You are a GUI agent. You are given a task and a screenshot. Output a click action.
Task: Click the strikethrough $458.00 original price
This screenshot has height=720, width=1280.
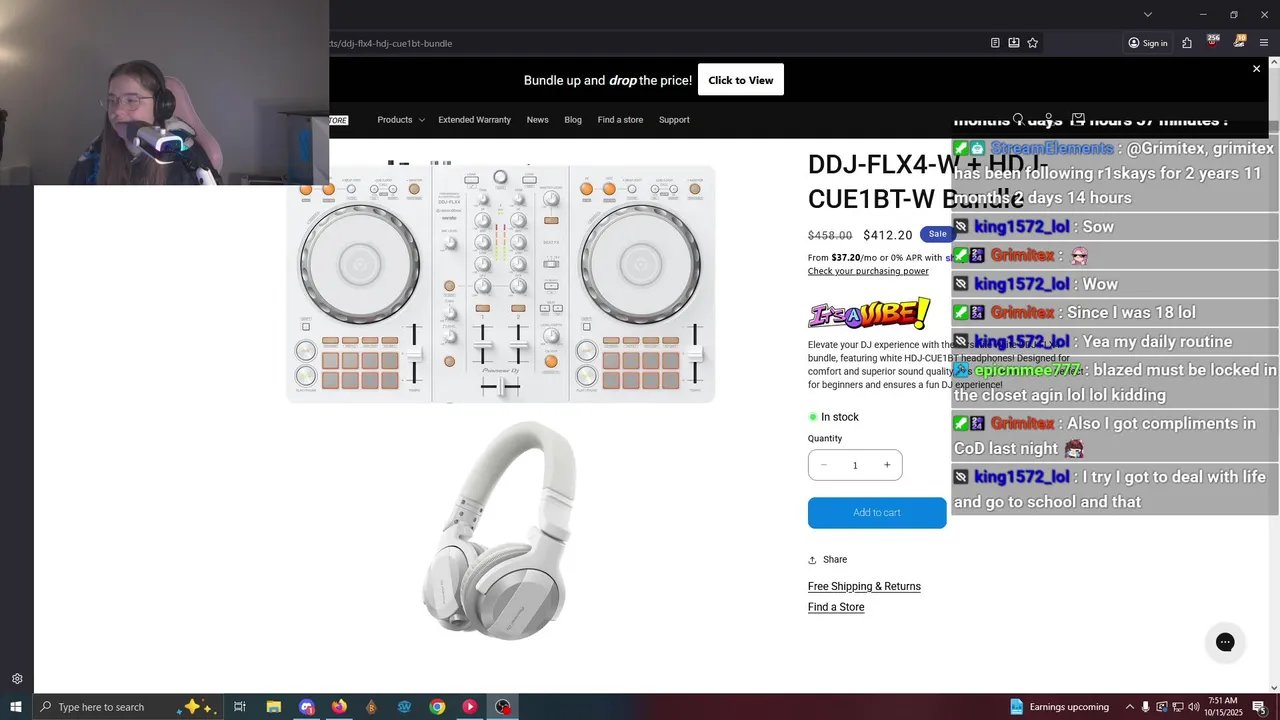pos(830,236)
